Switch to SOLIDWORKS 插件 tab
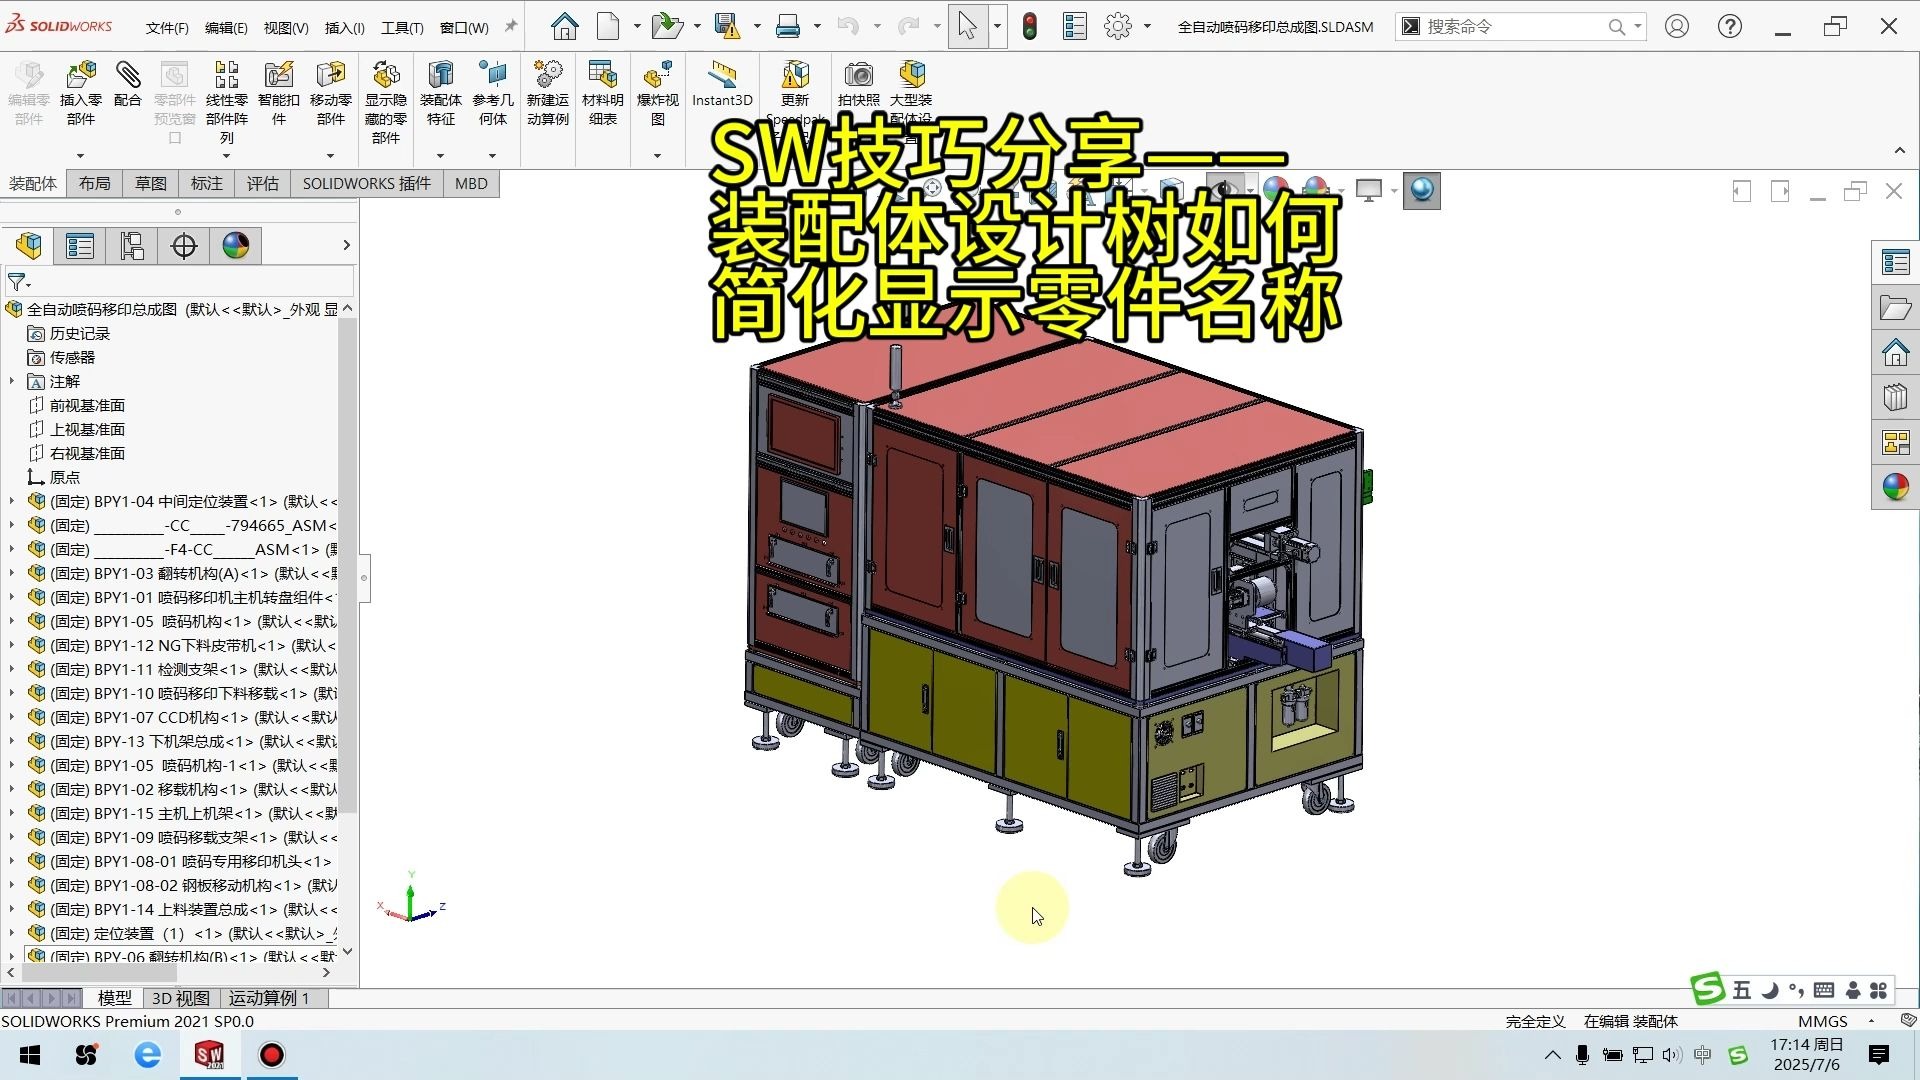Screen dimensions: 1920x1080 click(x=367, y=183)
